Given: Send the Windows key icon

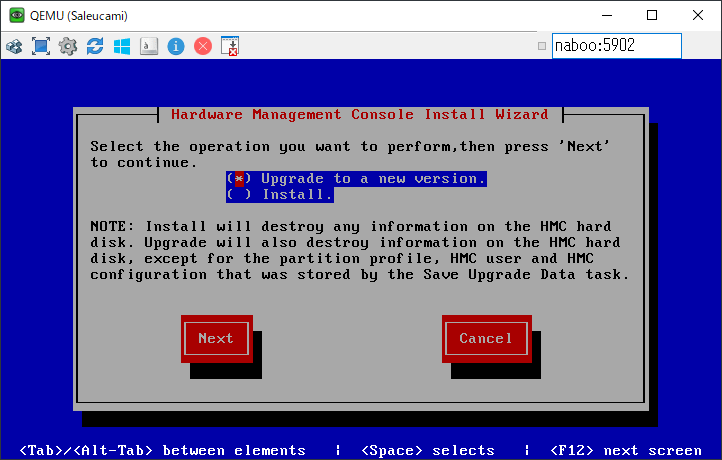Looking at the screenshot, I should [122, 46].
